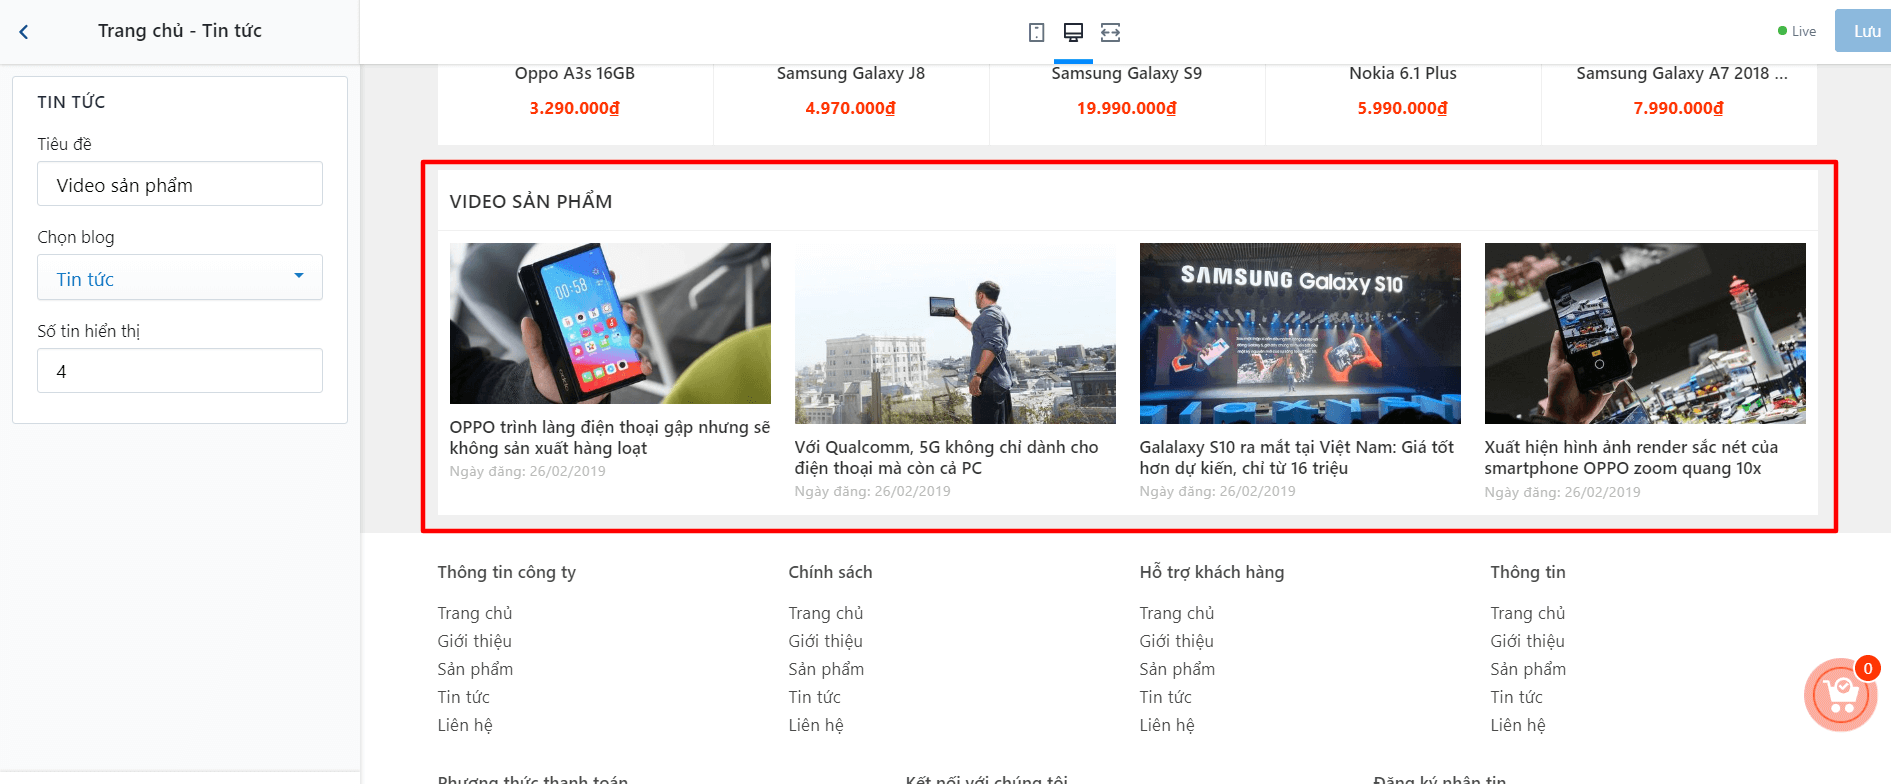Read the Galalaxy S10 ra mắt article

click(x=1297, y=458)
